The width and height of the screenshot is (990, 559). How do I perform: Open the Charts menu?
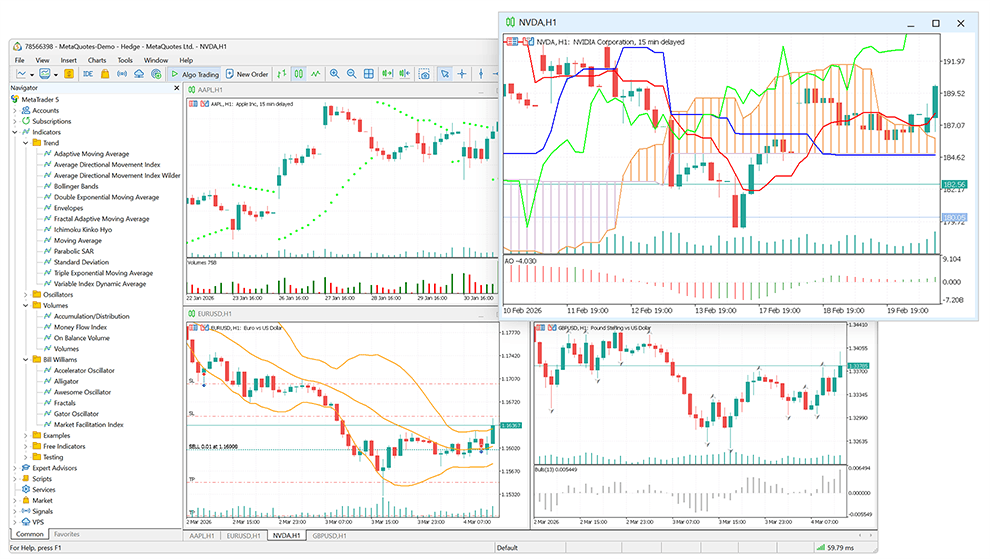click(x=97, y=60)
